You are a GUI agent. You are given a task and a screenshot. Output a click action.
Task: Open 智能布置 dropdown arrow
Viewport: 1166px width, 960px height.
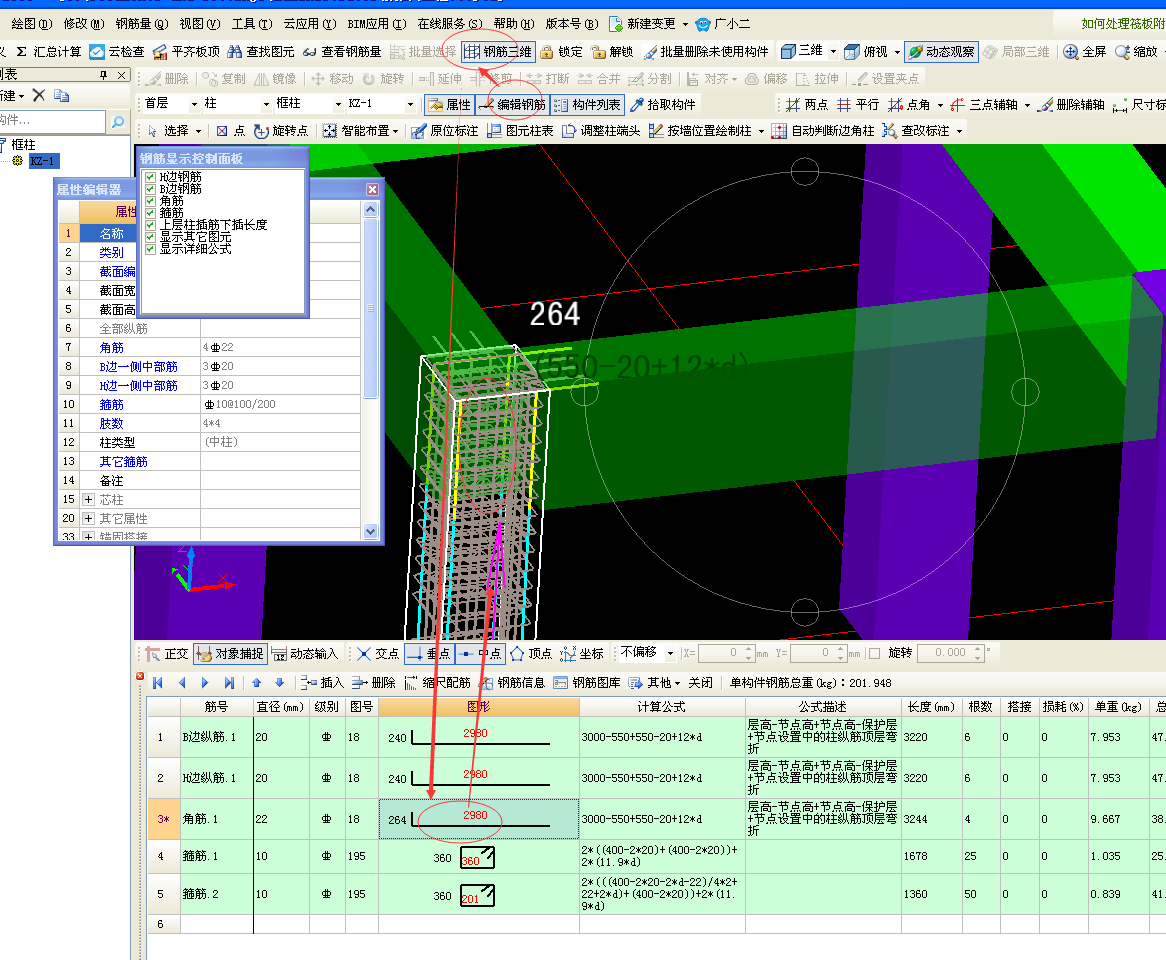[x=396, y=132]
